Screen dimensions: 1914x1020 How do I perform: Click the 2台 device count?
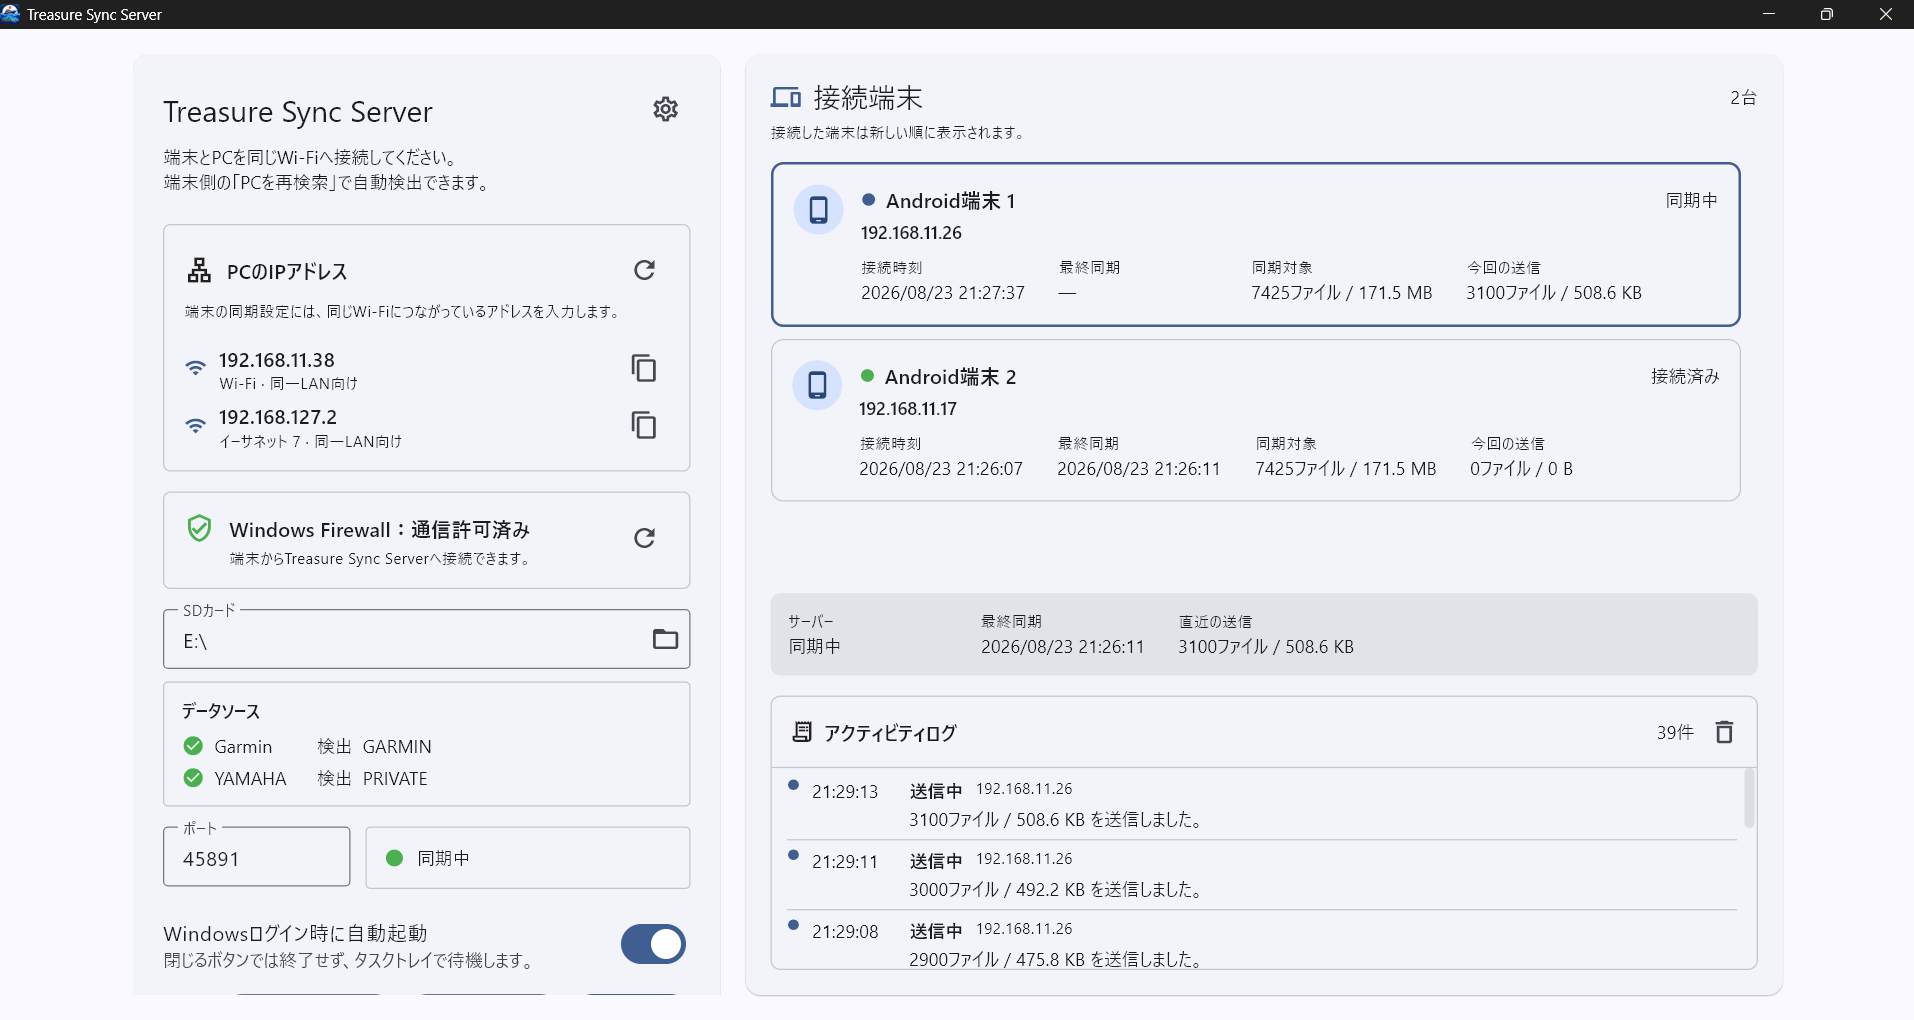point(1743,97)
